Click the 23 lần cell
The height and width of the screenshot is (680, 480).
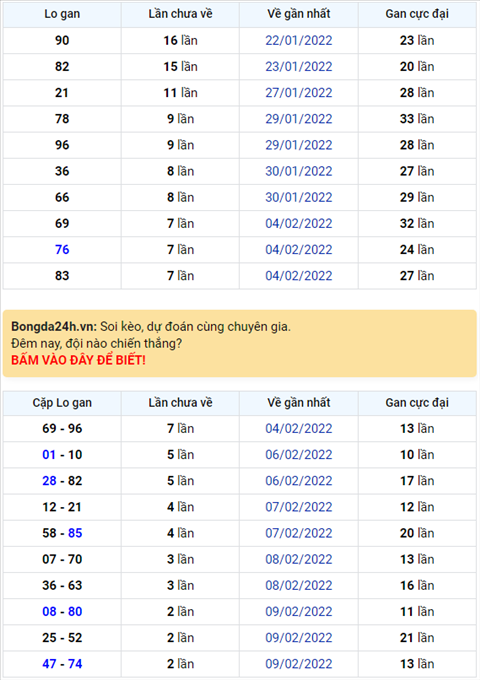417,40
